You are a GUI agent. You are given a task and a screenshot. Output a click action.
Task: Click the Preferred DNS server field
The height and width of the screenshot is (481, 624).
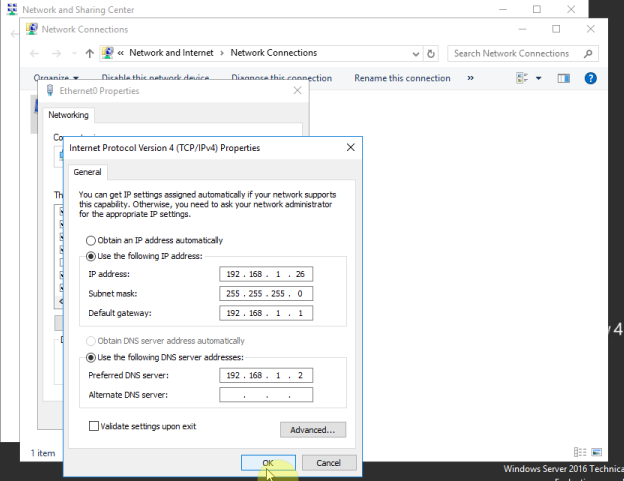pyautogui.click(x=266, y=375)
